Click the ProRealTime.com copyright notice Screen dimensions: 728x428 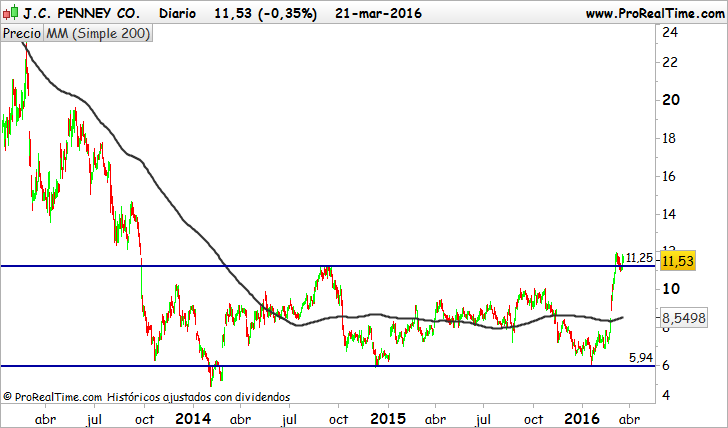(x=147, y=397)
